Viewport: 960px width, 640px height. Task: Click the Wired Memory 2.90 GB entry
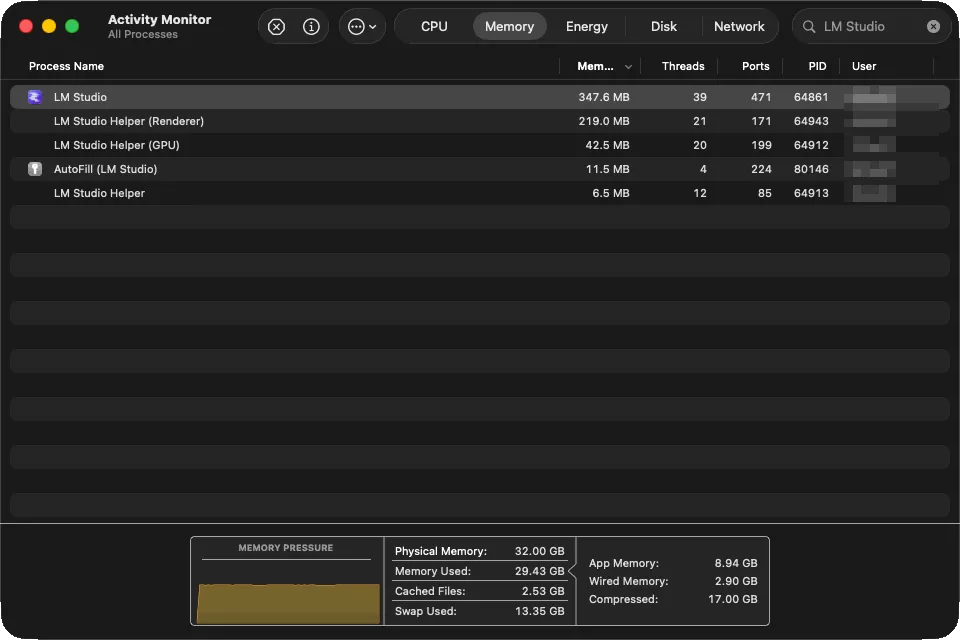click(x=673, y=581)
